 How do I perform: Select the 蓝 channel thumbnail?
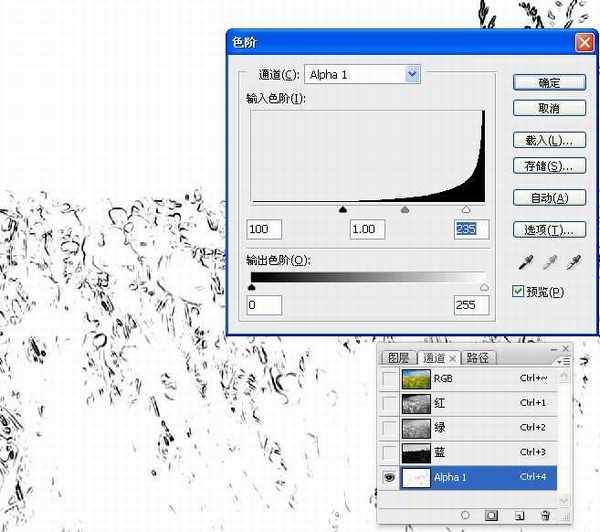point(416,453)
